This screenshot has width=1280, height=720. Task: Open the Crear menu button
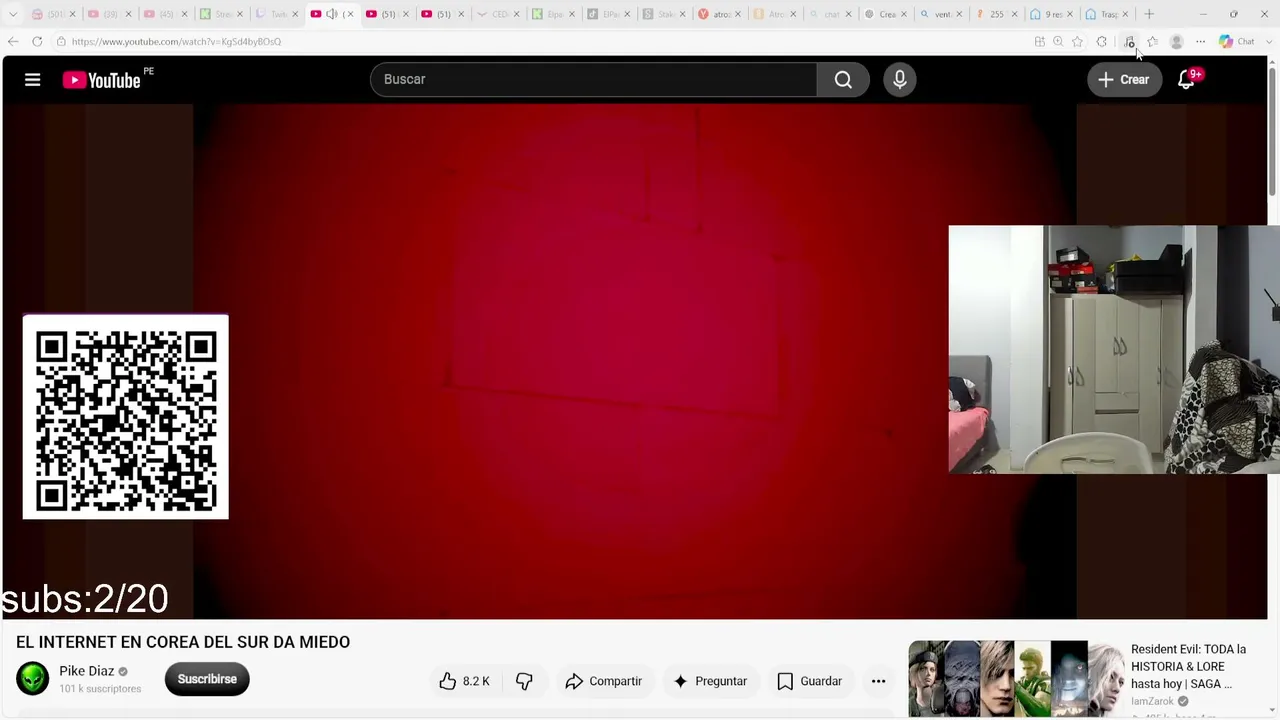[1124, 80]
